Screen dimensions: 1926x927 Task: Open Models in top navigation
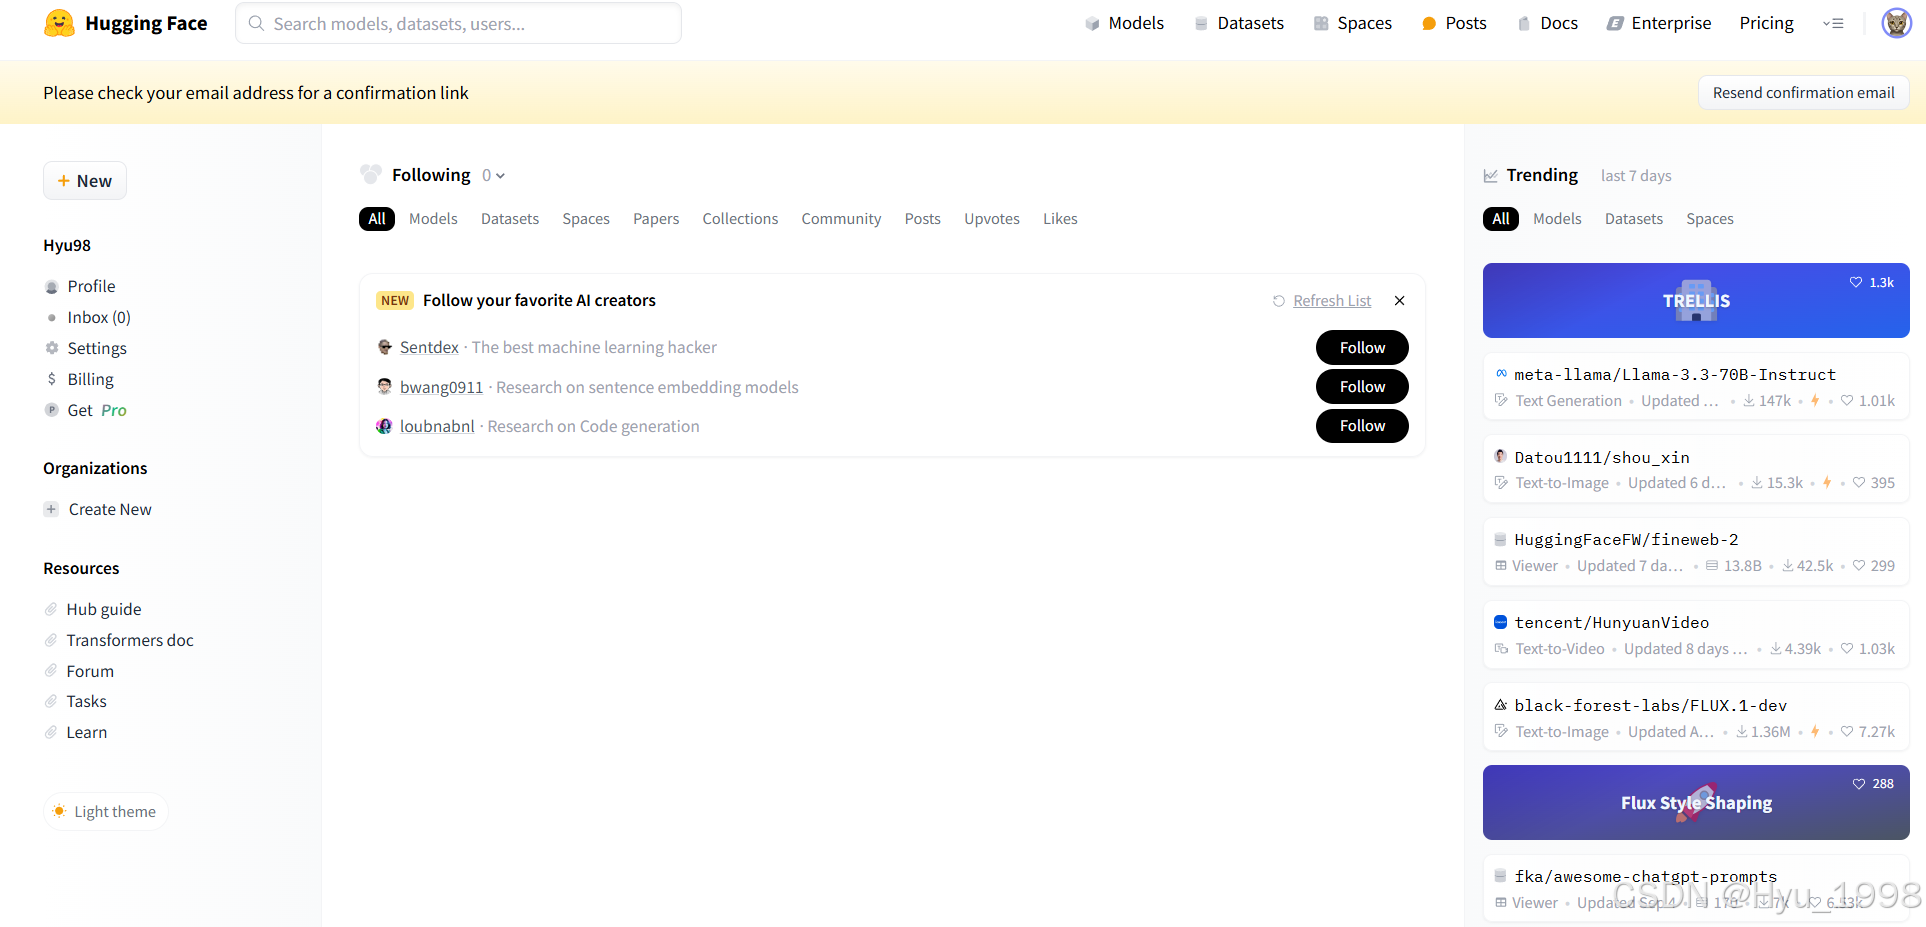[x=1124, y=23]
